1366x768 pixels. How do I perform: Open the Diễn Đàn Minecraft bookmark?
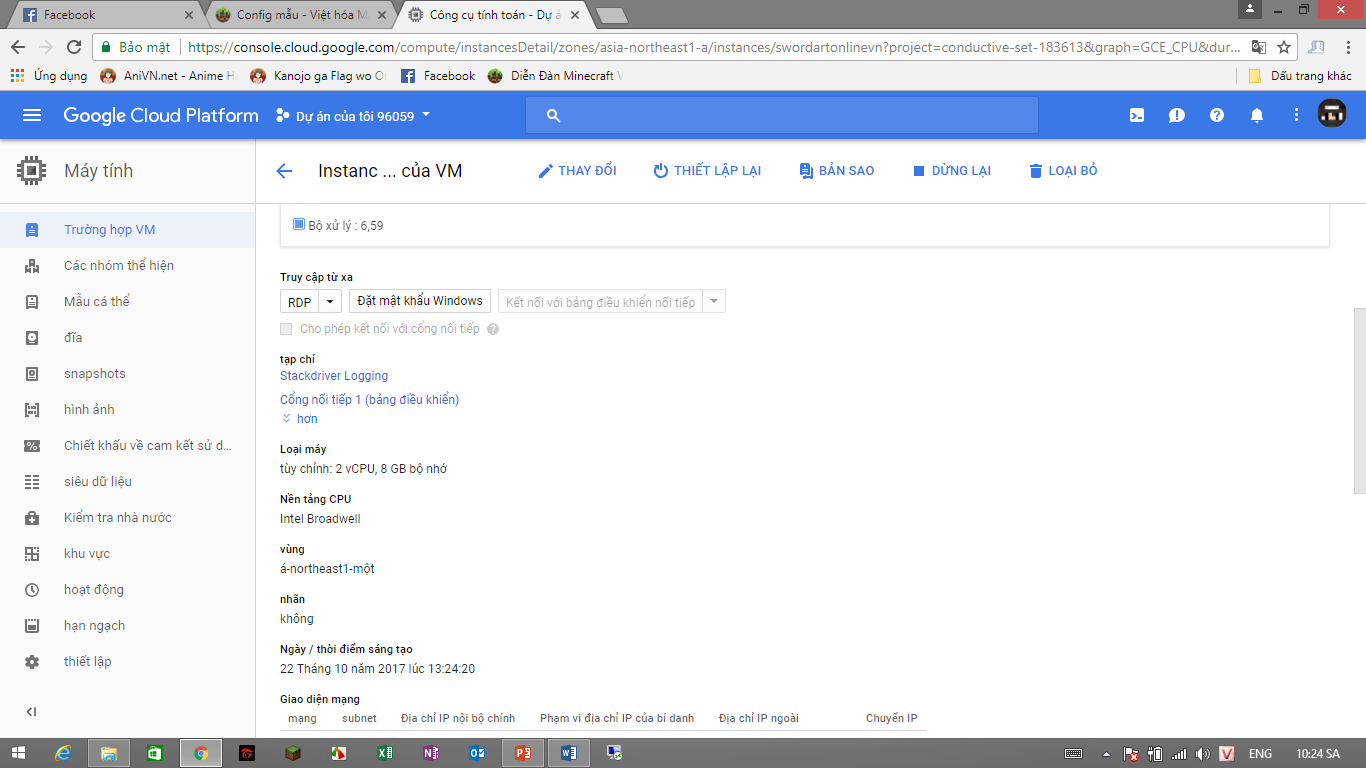coord(554,76)
